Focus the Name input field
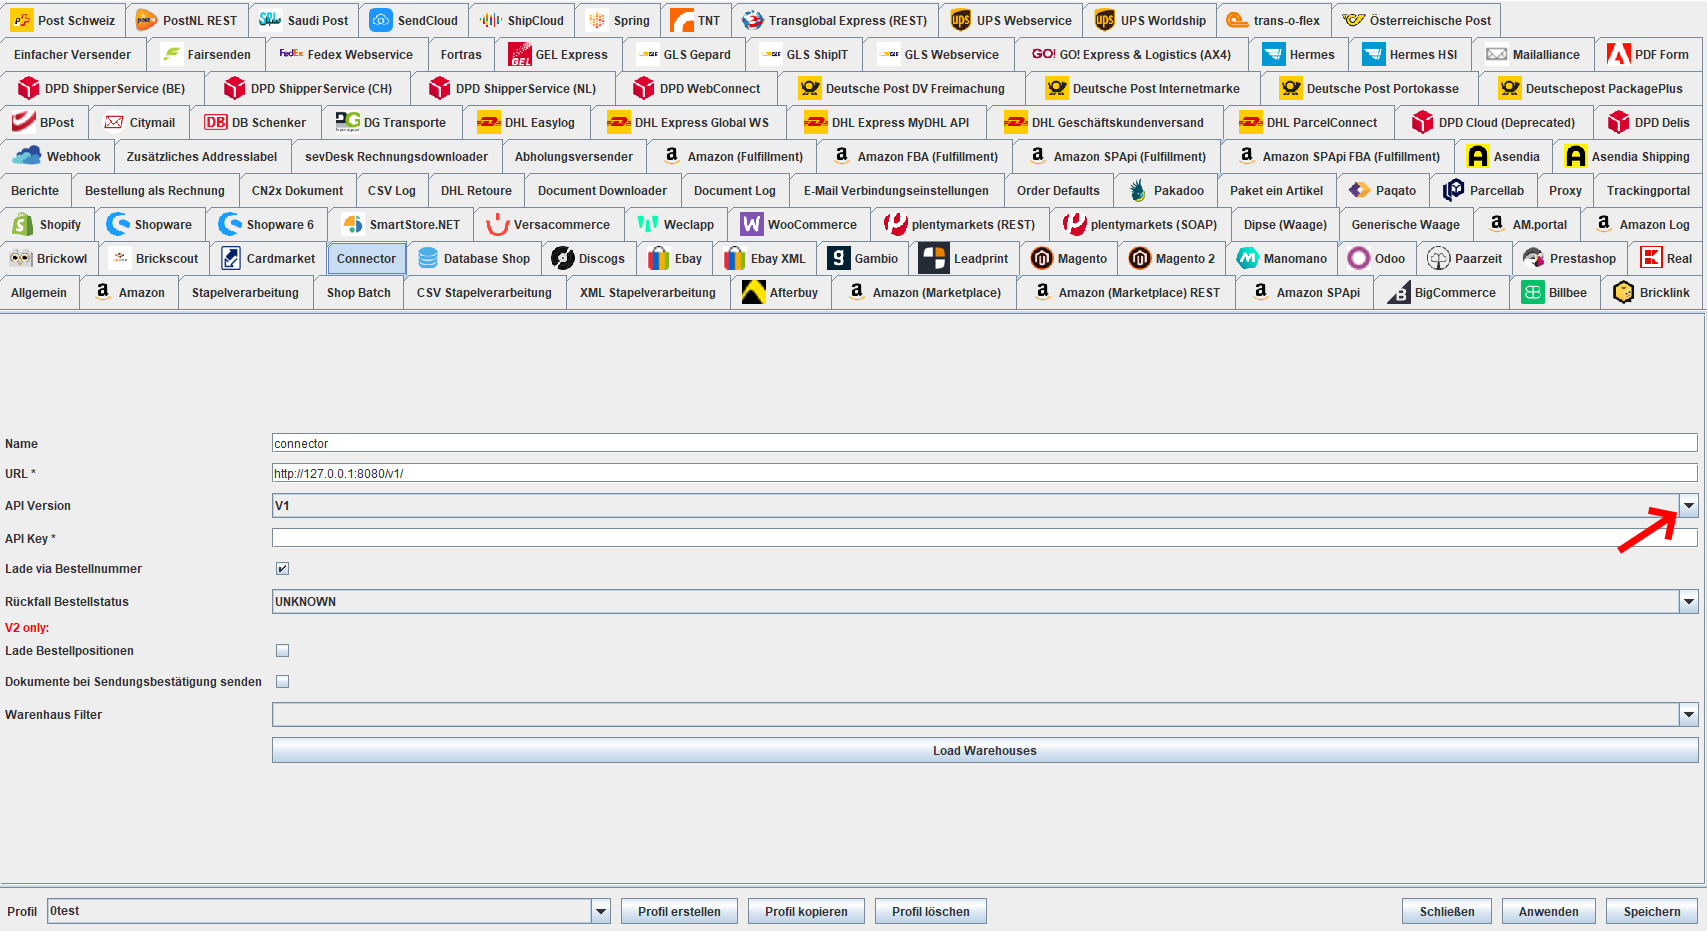This screenshot has height=931, width=1707. [985, 443]
